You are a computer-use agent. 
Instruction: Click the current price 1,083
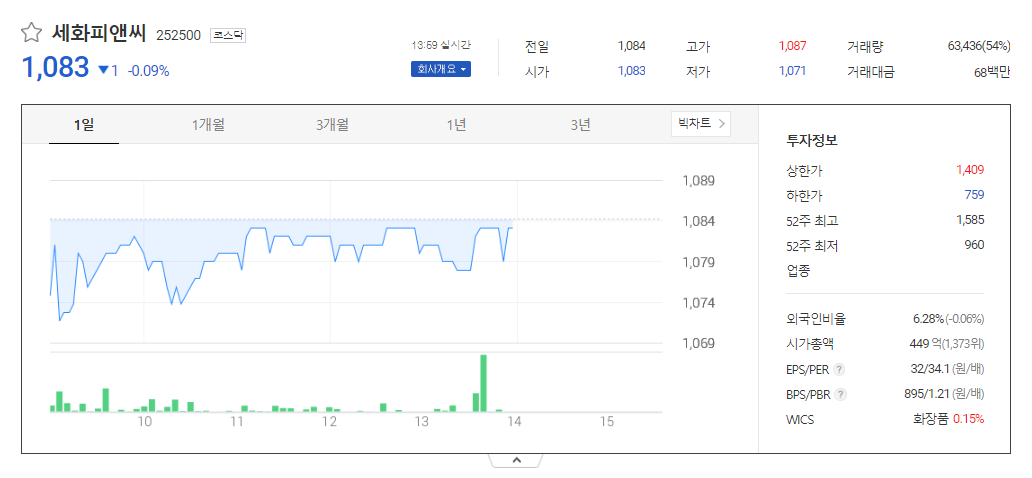coord(55,67)
